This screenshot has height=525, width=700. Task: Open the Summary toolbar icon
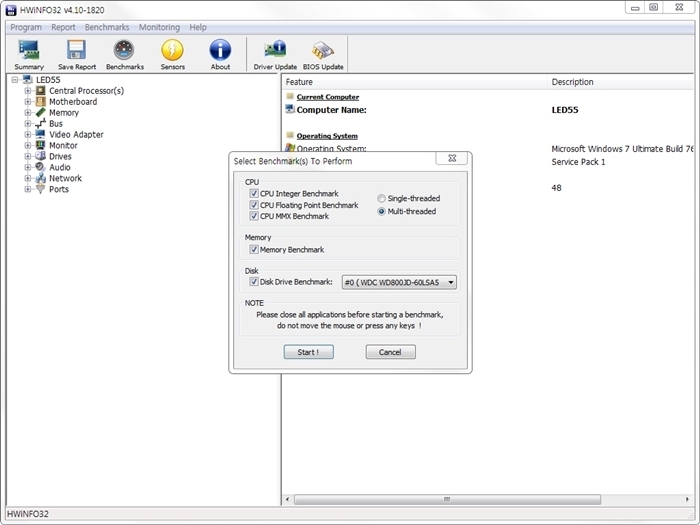pyautogui.click(x=29, y=50)
